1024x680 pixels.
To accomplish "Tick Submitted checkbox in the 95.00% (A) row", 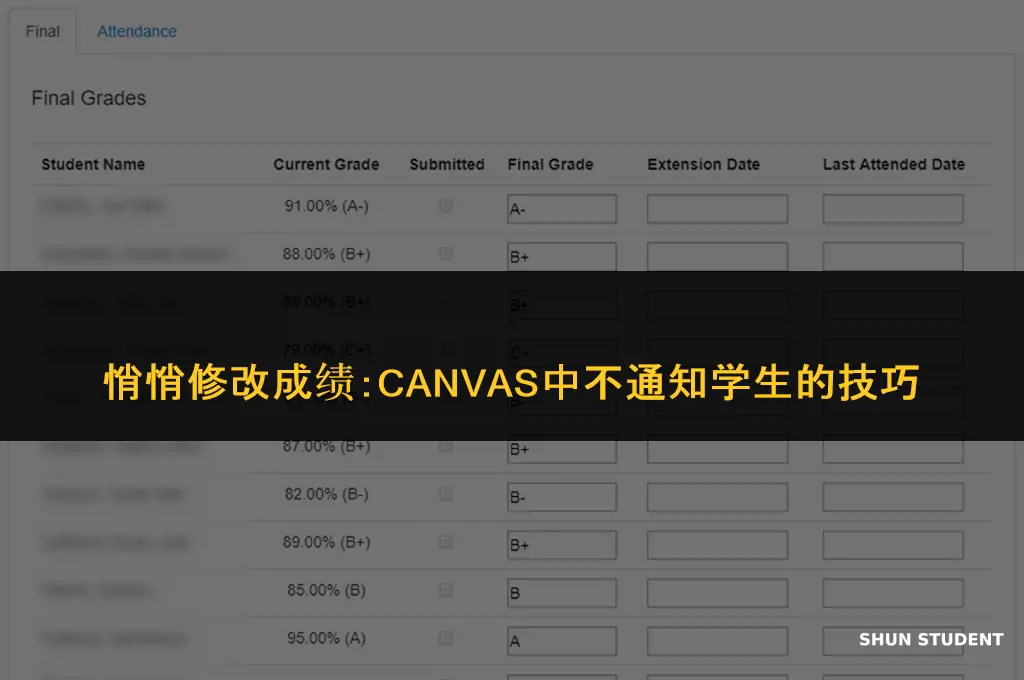I will pos(446,638).
